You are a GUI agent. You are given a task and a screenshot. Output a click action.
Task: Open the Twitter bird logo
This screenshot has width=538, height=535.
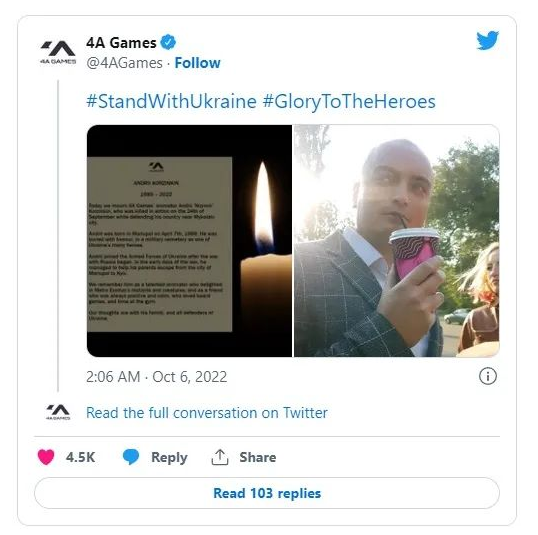(488, 40)
